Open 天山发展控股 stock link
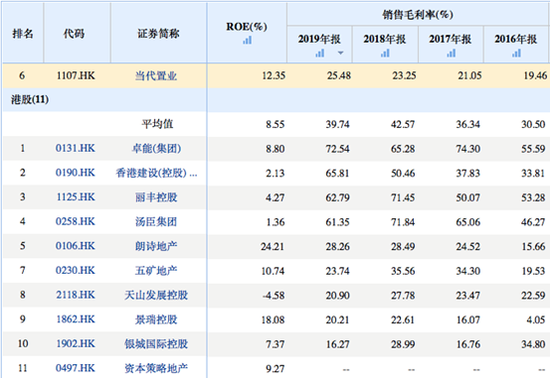This screenshot has height=378, width=550. (156, 295)
